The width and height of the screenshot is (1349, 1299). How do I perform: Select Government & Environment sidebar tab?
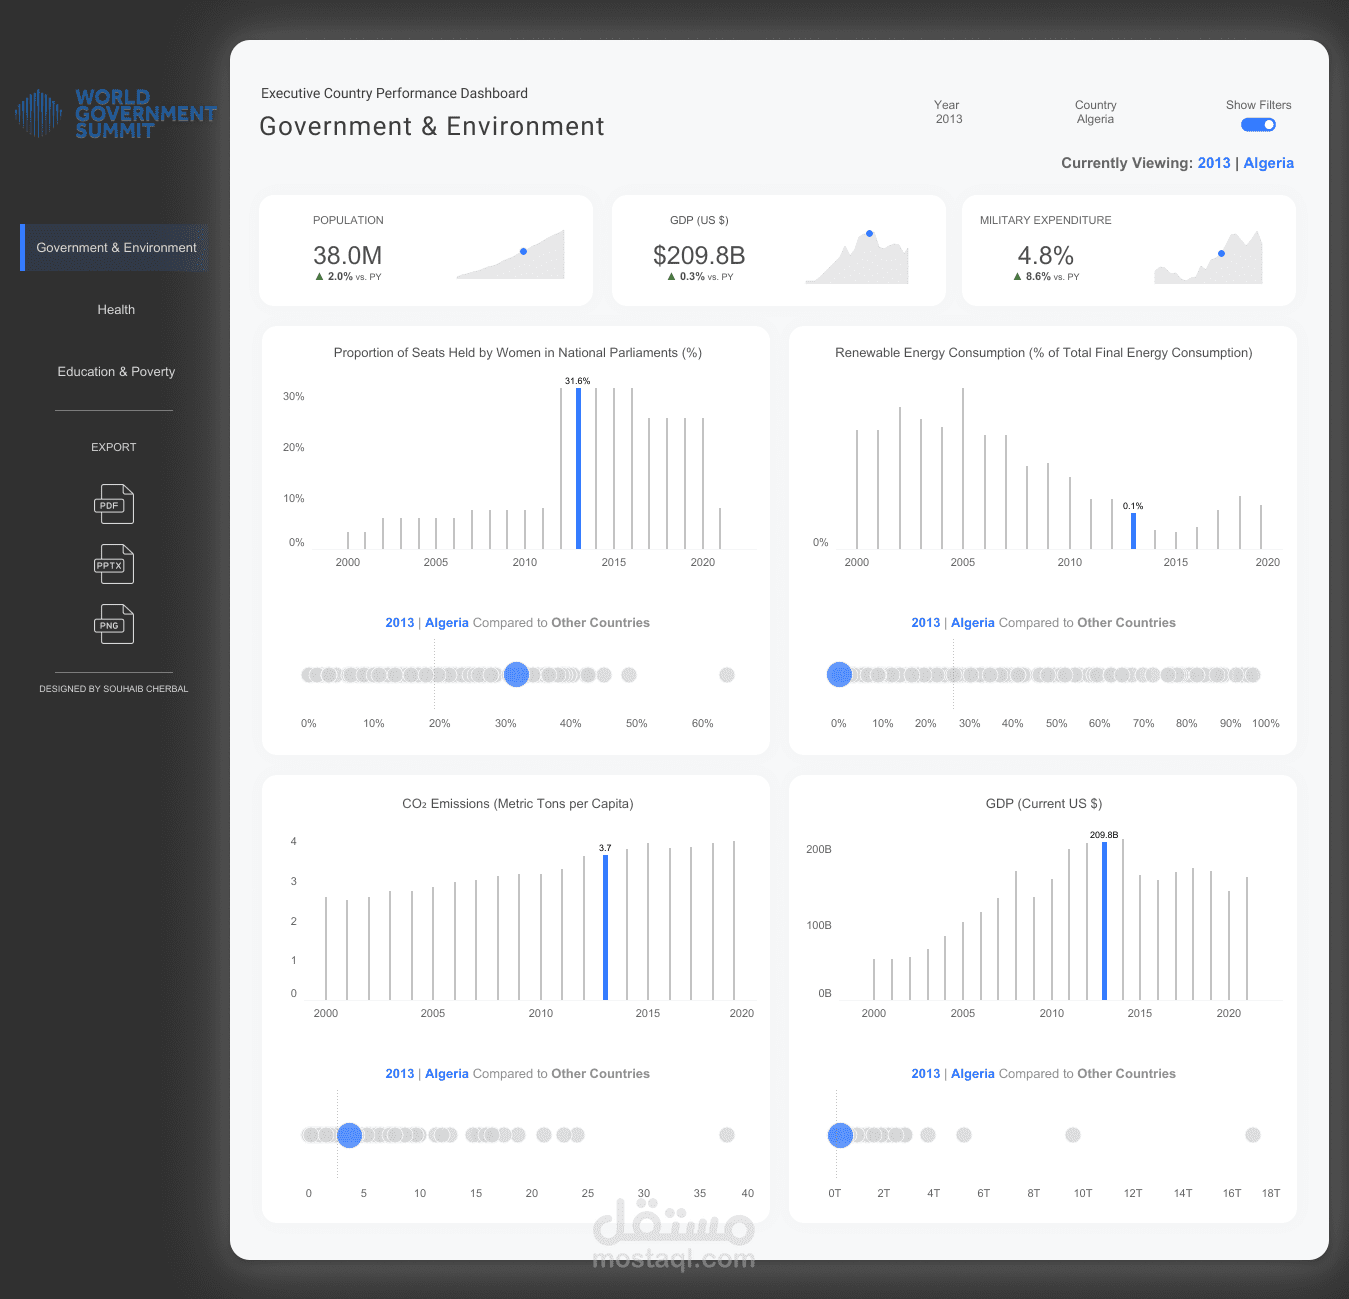116,248
